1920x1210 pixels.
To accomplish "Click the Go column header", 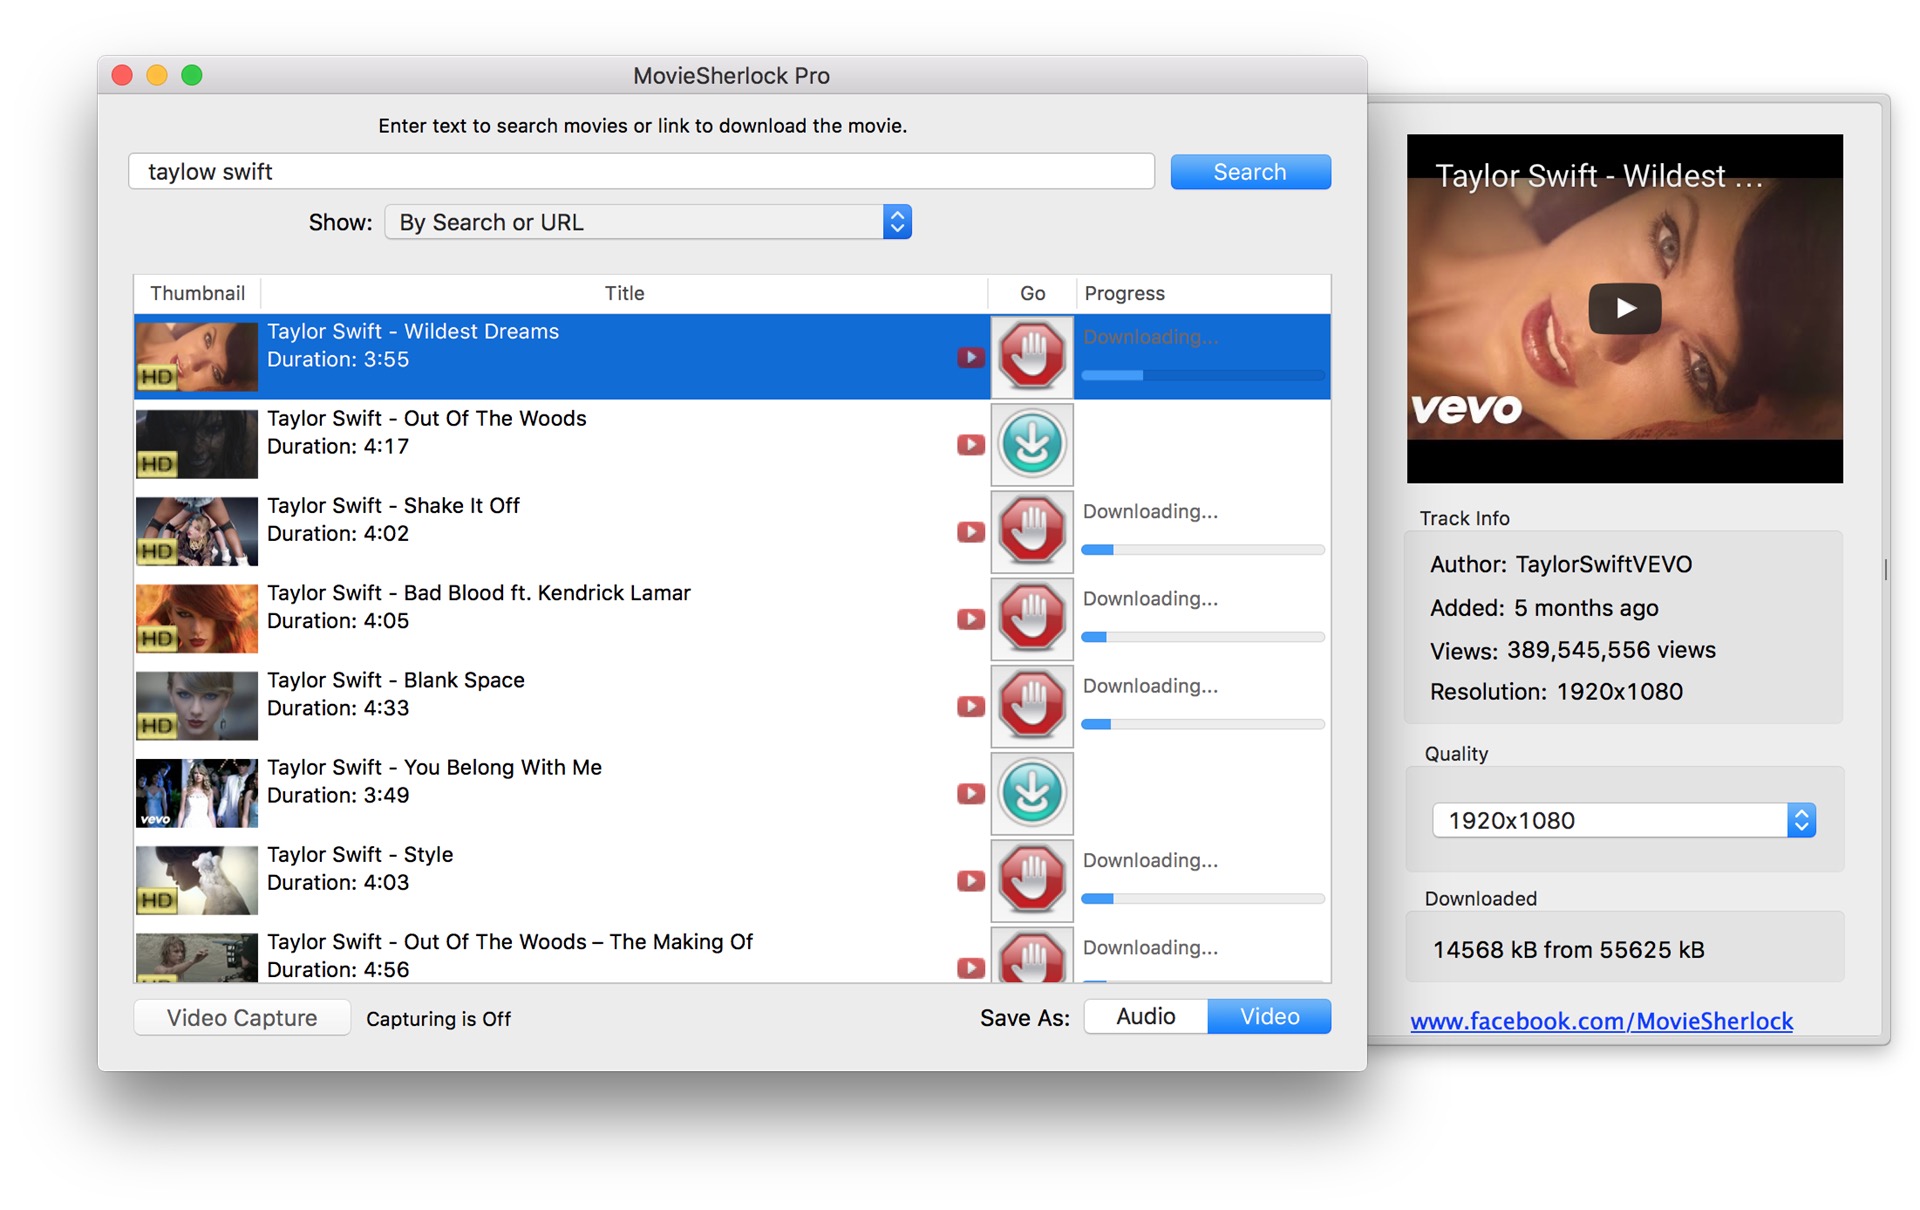I will [1032, 293].
